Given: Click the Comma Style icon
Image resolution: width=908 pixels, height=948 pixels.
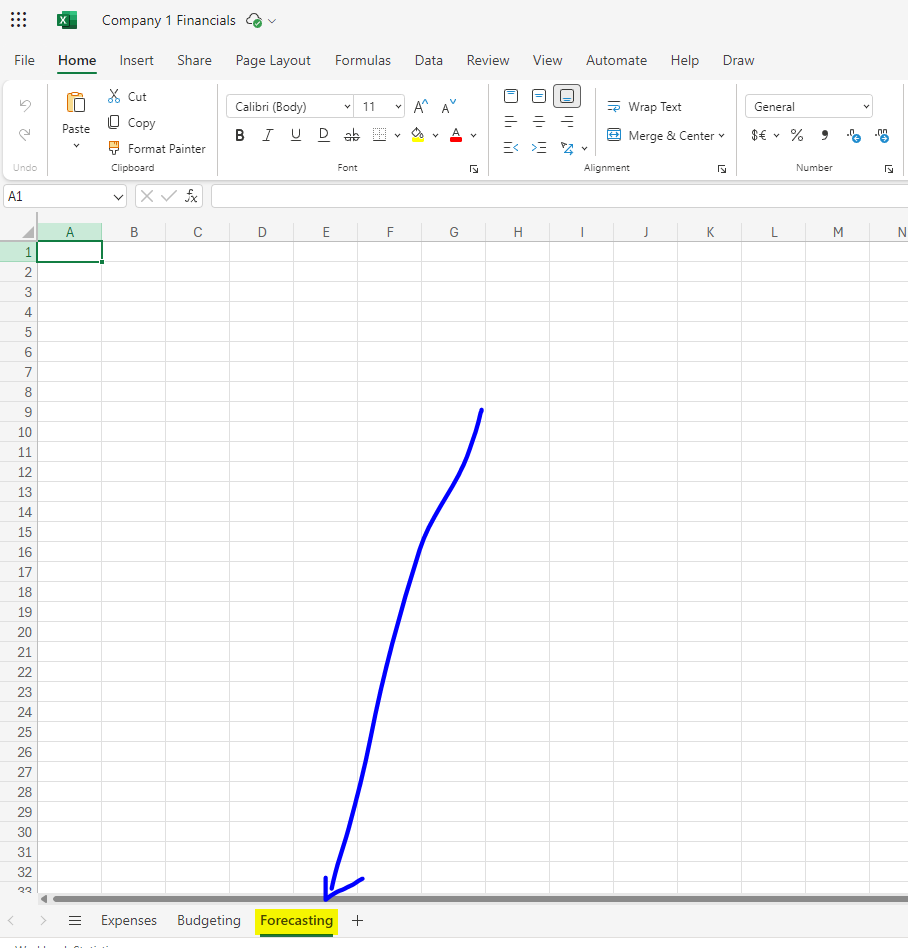Looking at the screenshot, I should 824,135.
